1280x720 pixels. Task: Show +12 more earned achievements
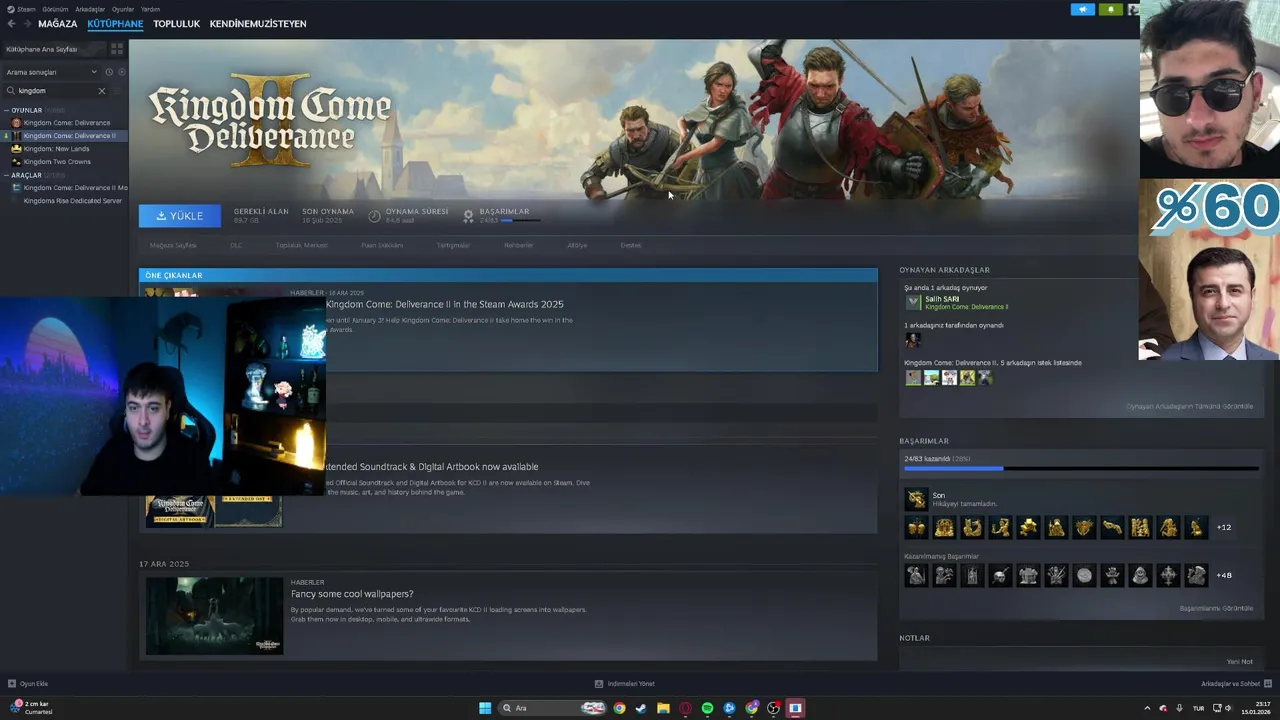coord(1224,527)
